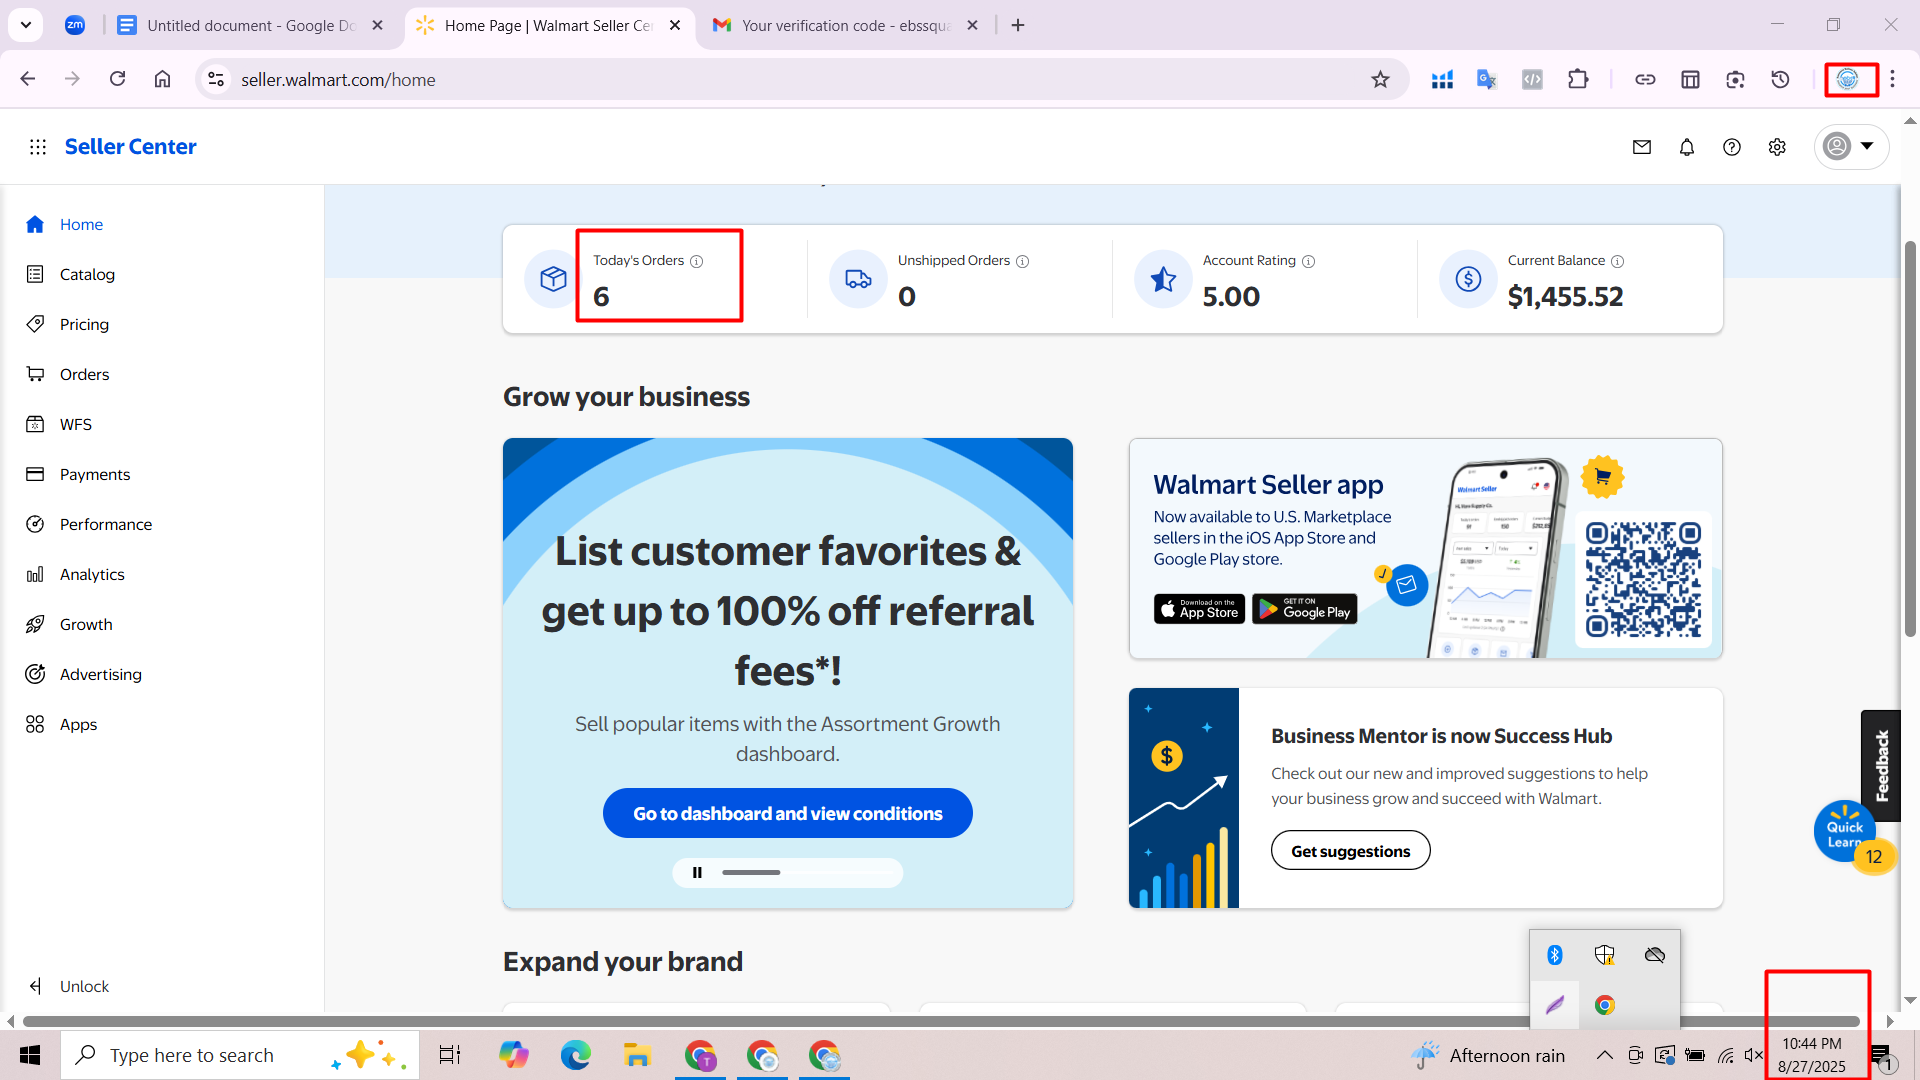Click the Current Balance dollar icon
Viewport: 1920px width, 1080px height.
click(x=1468, y=279)
